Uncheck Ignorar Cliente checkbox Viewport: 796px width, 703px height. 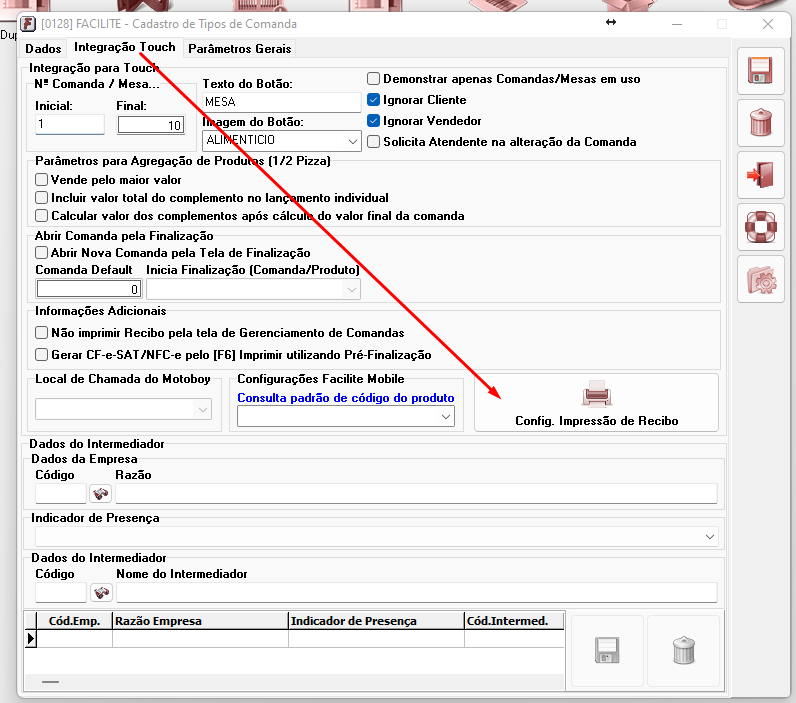(x=373, y=99)
